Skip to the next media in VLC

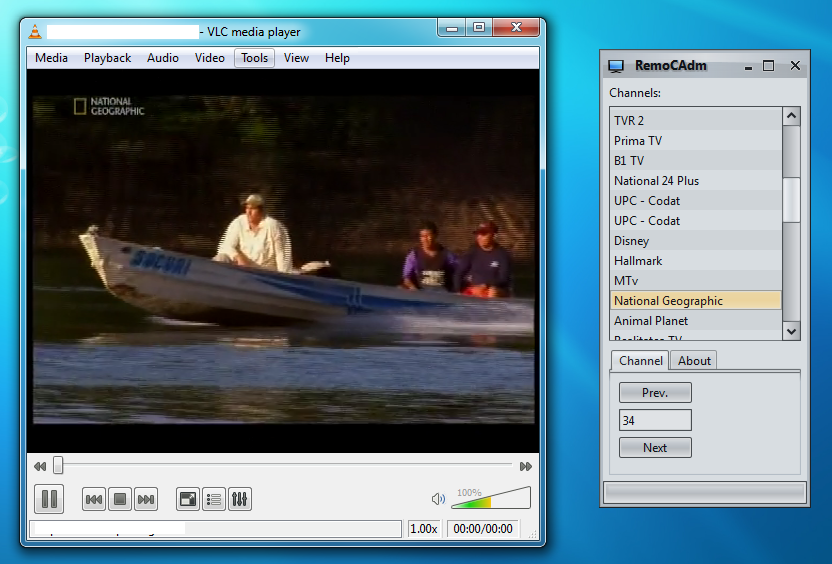click(x=146, y=499)
